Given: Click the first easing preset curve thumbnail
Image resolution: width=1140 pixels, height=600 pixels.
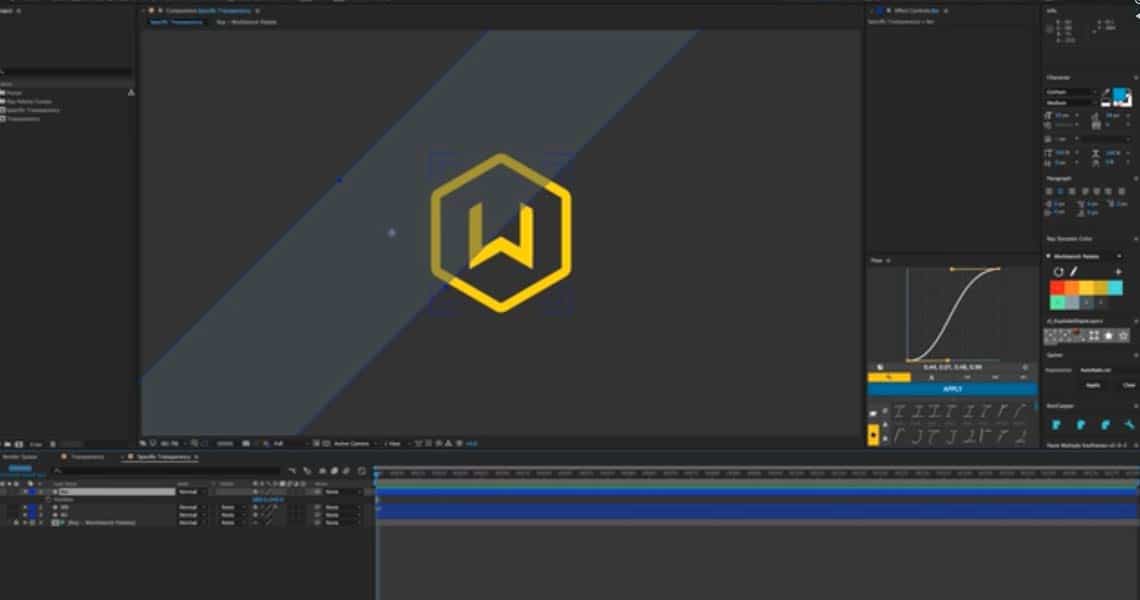Looking at the screenshot, I should coord(899,411).
